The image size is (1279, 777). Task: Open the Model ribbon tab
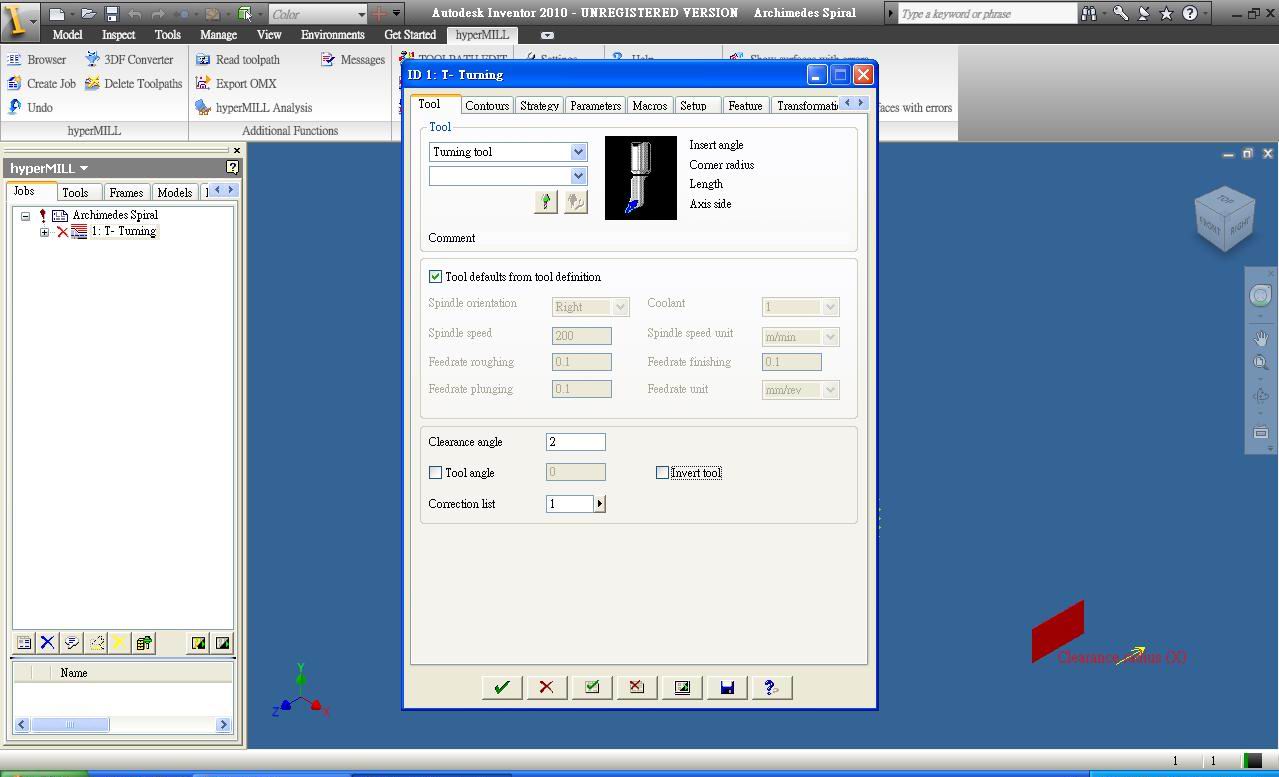click(x=67, y=35)
